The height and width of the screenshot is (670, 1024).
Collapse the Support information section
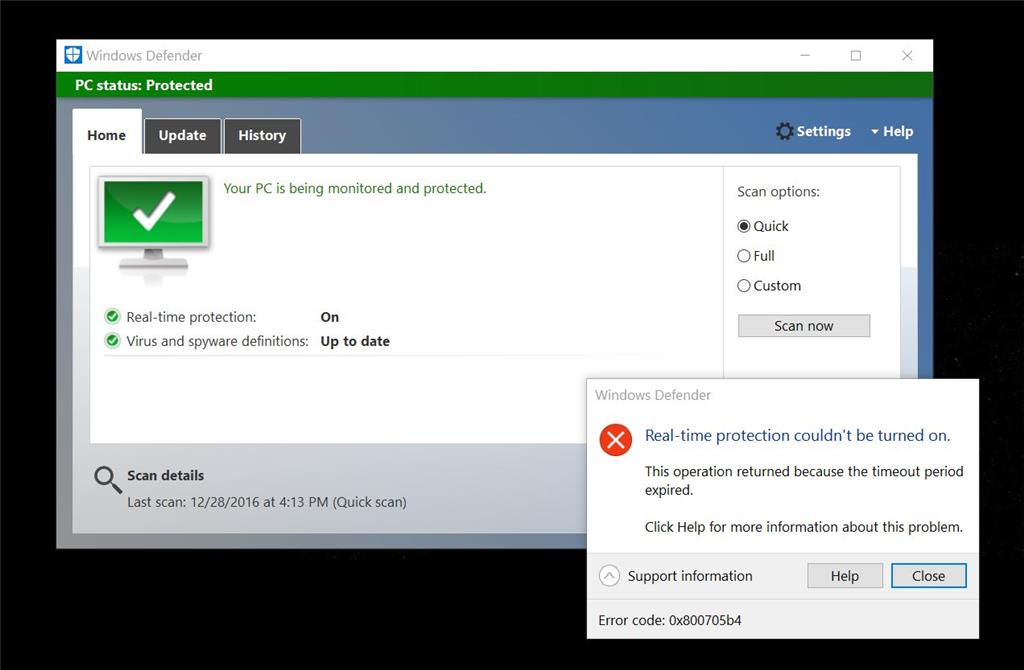[609, 576]
